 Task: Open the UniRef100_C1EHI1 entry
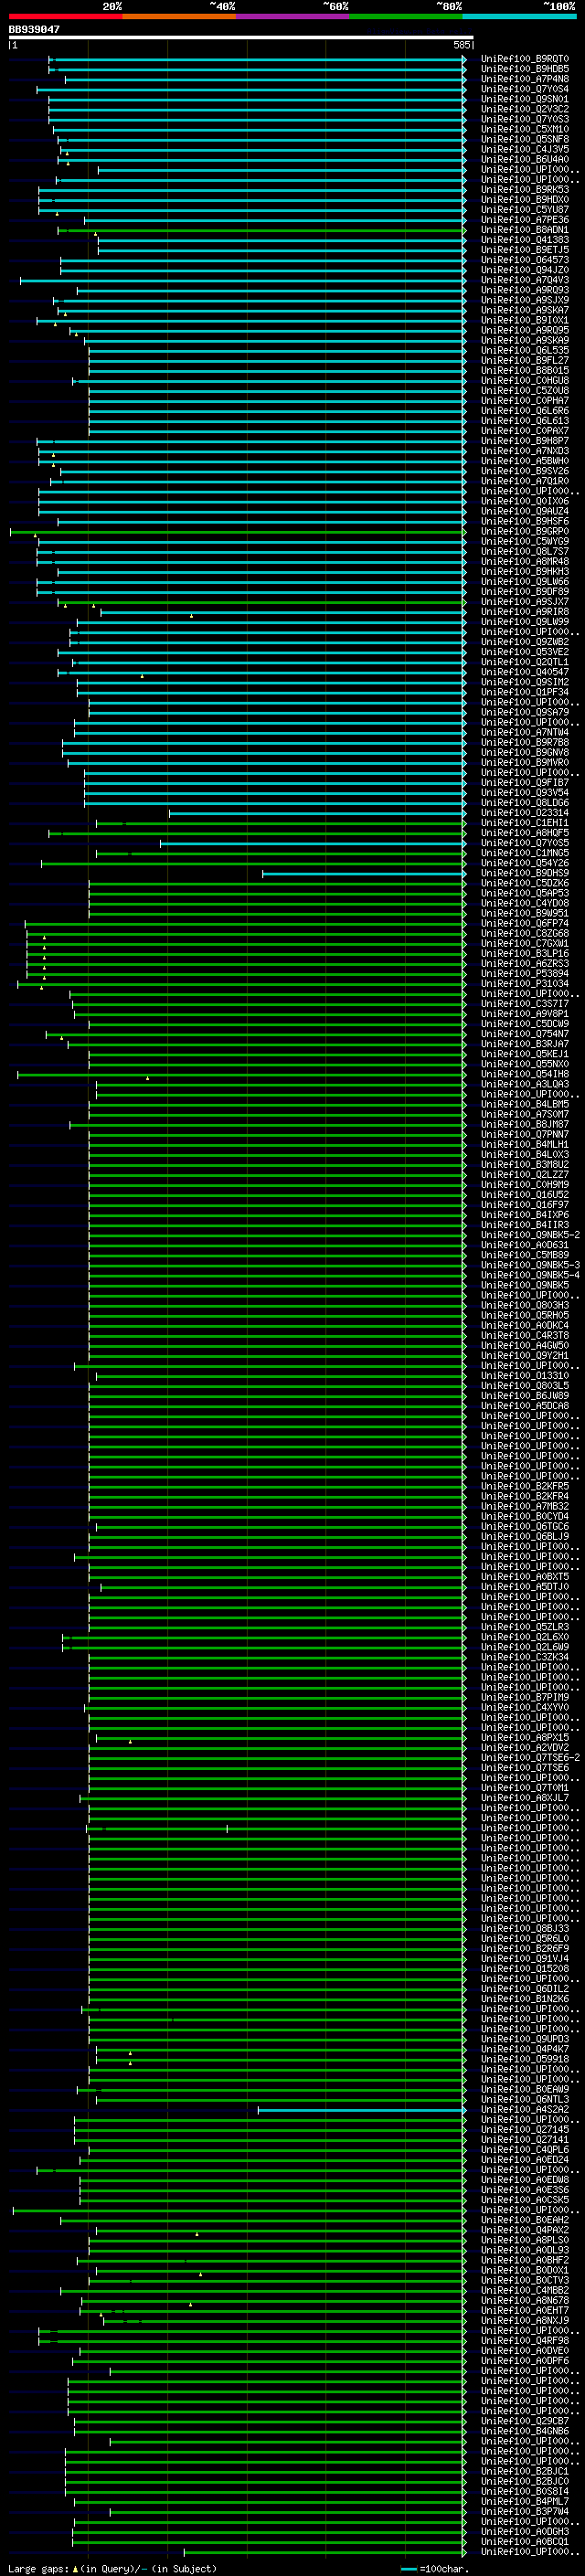(524, 823)
